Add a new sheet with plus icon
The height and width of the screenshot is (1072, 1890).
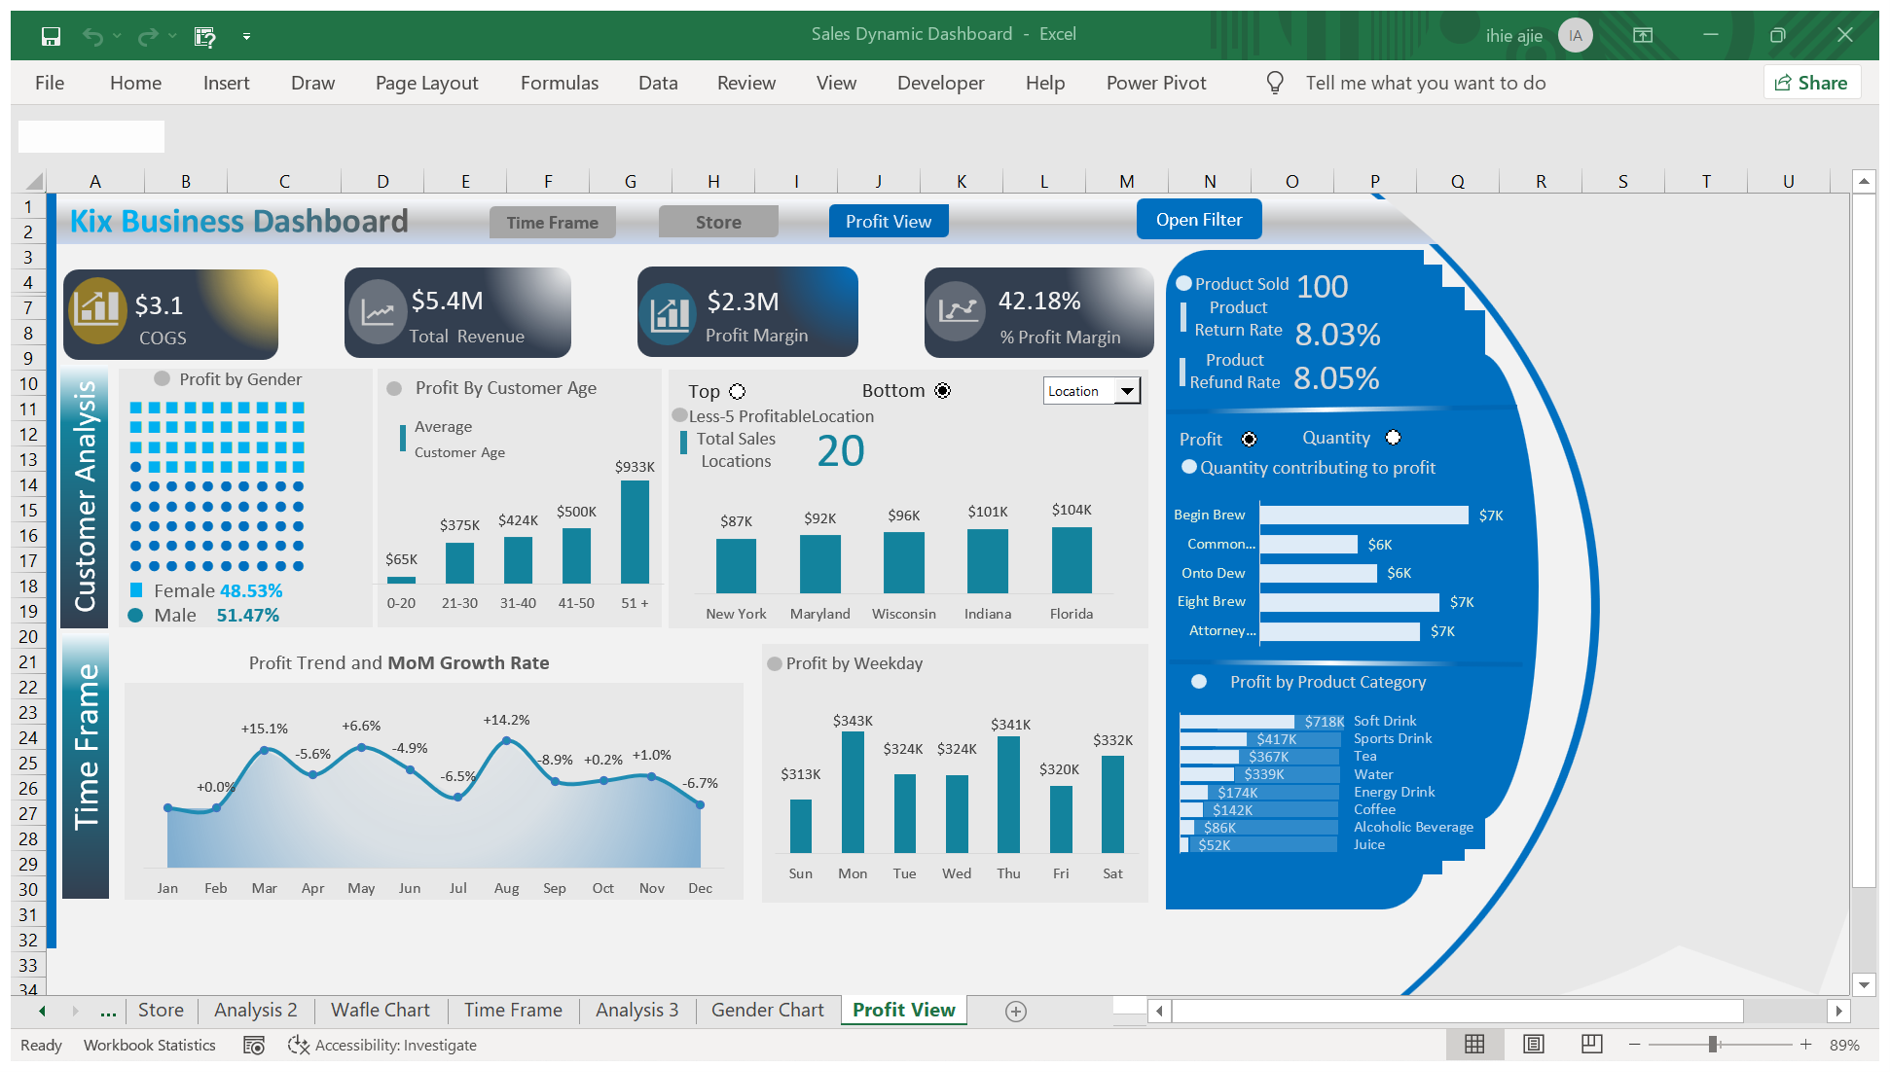[x=1015, y=1011]
